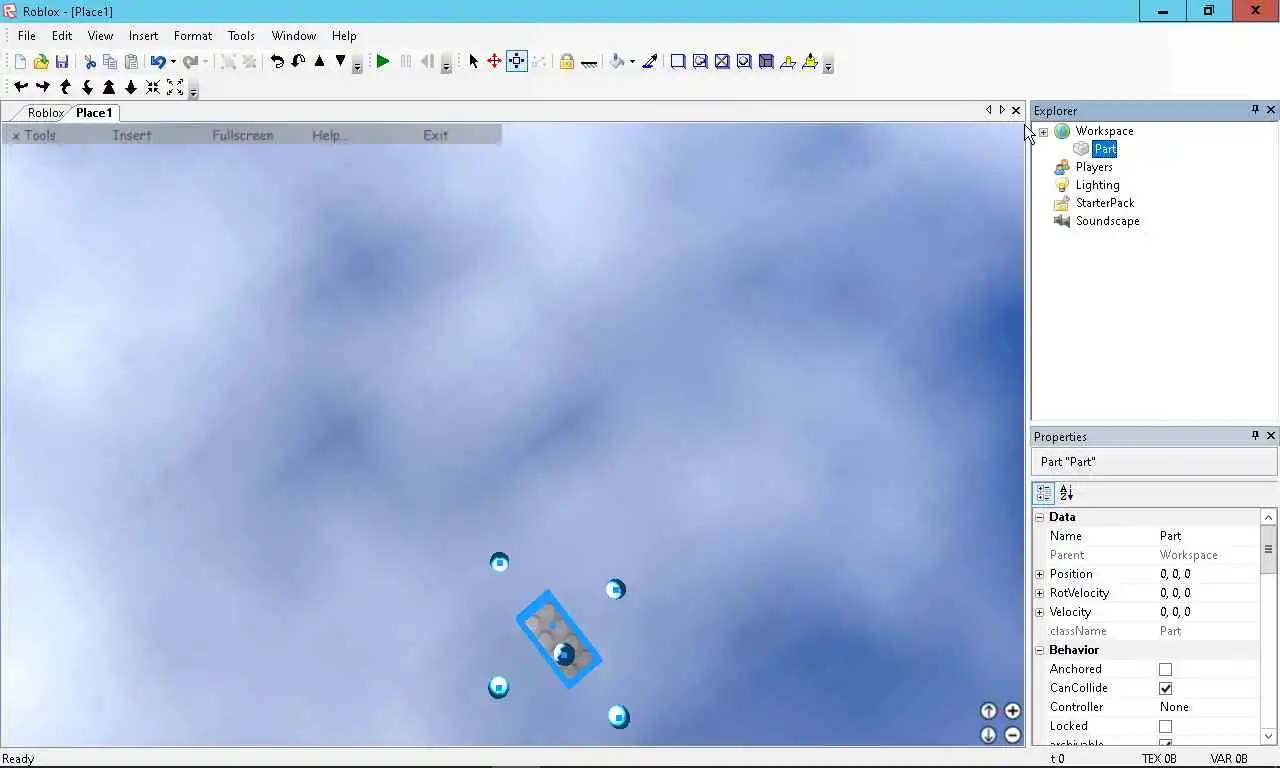Click the Cut scissors icon
The width and height of the screenshot is (1280, 768).
click(x=90, y=62)
